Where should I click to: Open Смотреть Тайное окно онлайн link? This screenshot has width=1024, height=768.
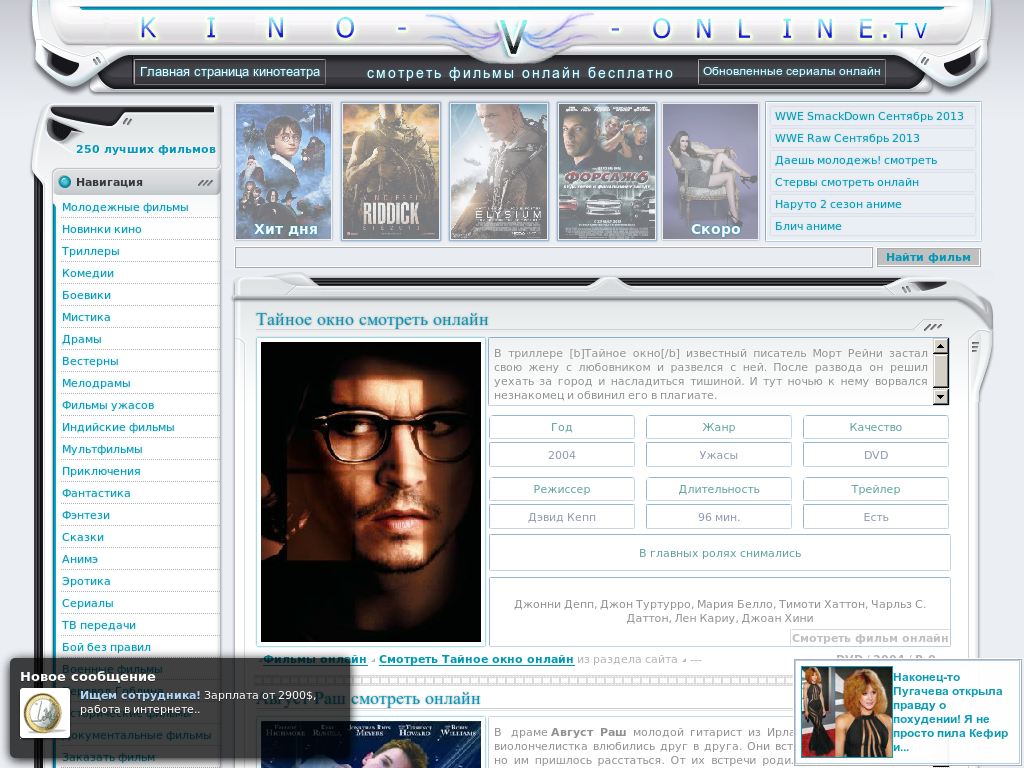(x=476, y=660)
